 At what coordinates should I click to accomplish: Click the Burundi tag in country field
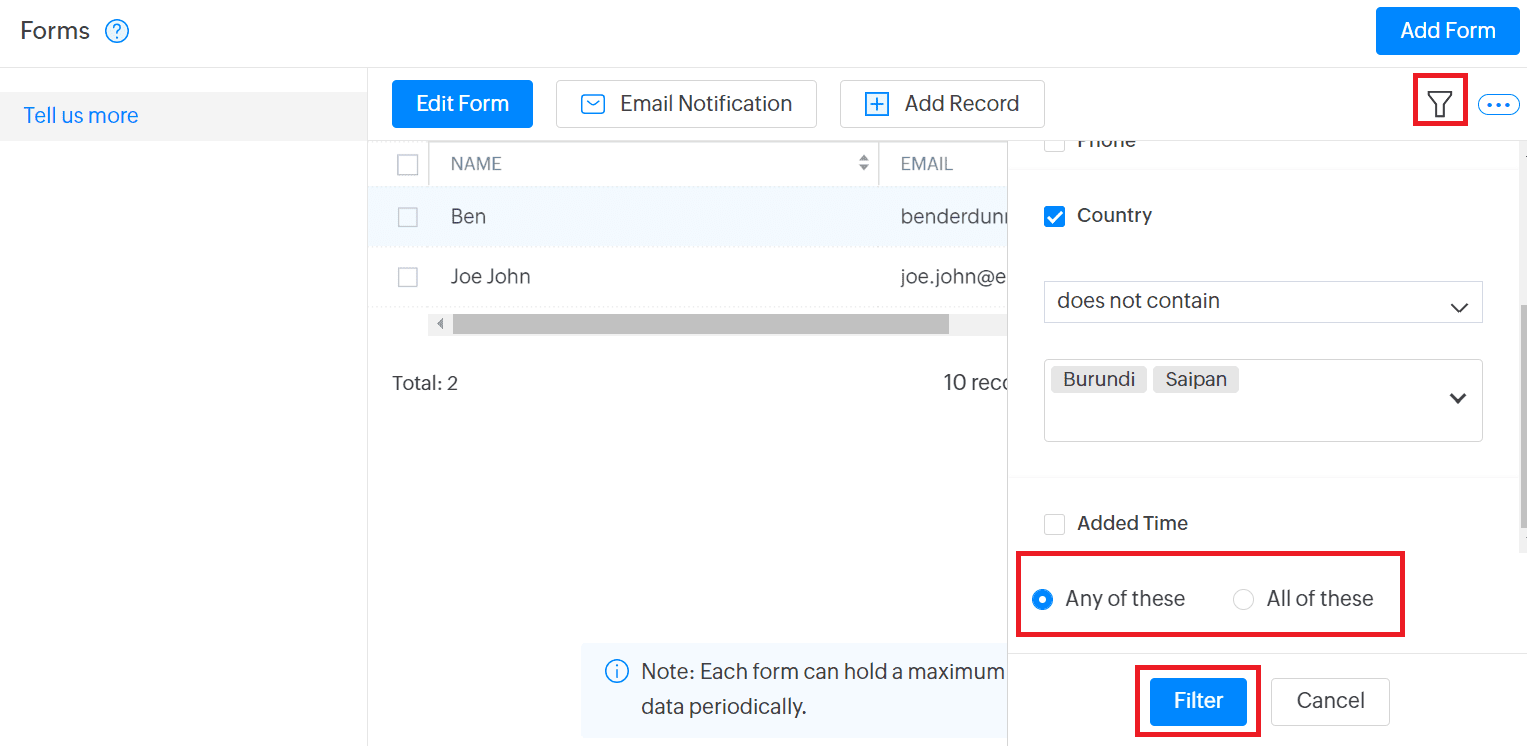coord(1098,380)
